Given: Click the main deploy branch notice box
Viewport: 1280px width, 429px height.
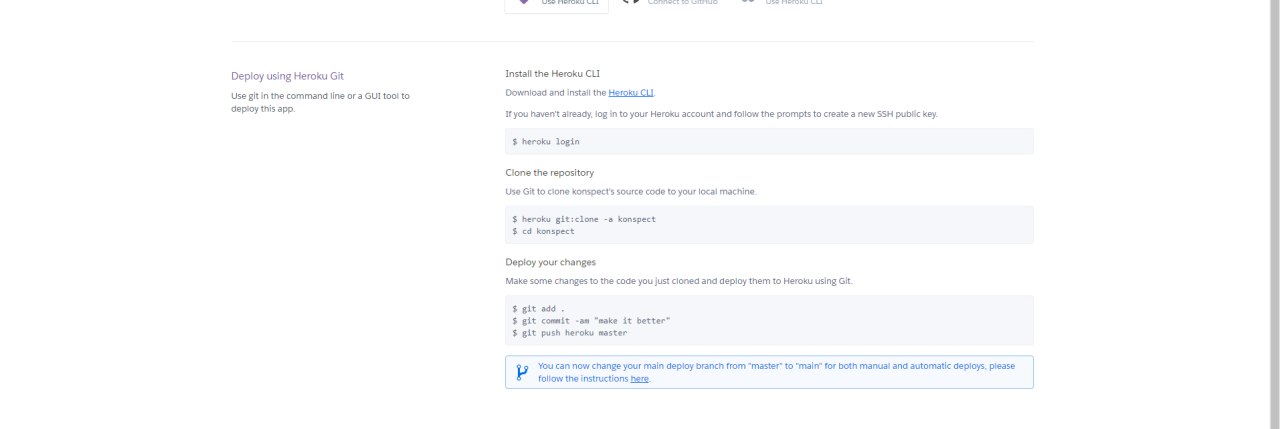Looking at the screenshot, I should pos(769,372).
